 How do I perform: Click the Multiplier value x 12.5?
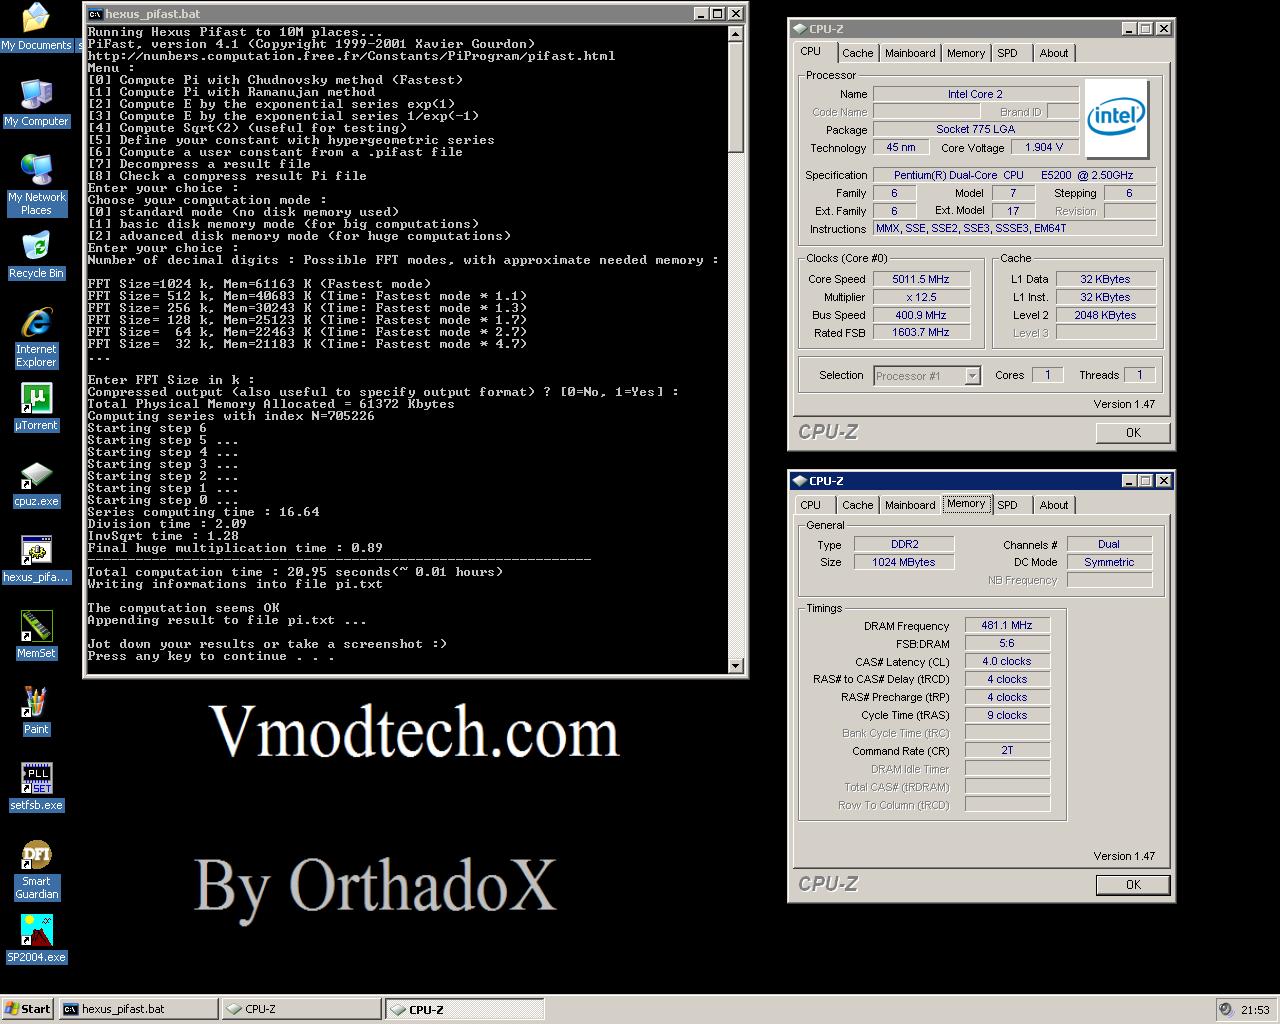[x=921, y=297]
